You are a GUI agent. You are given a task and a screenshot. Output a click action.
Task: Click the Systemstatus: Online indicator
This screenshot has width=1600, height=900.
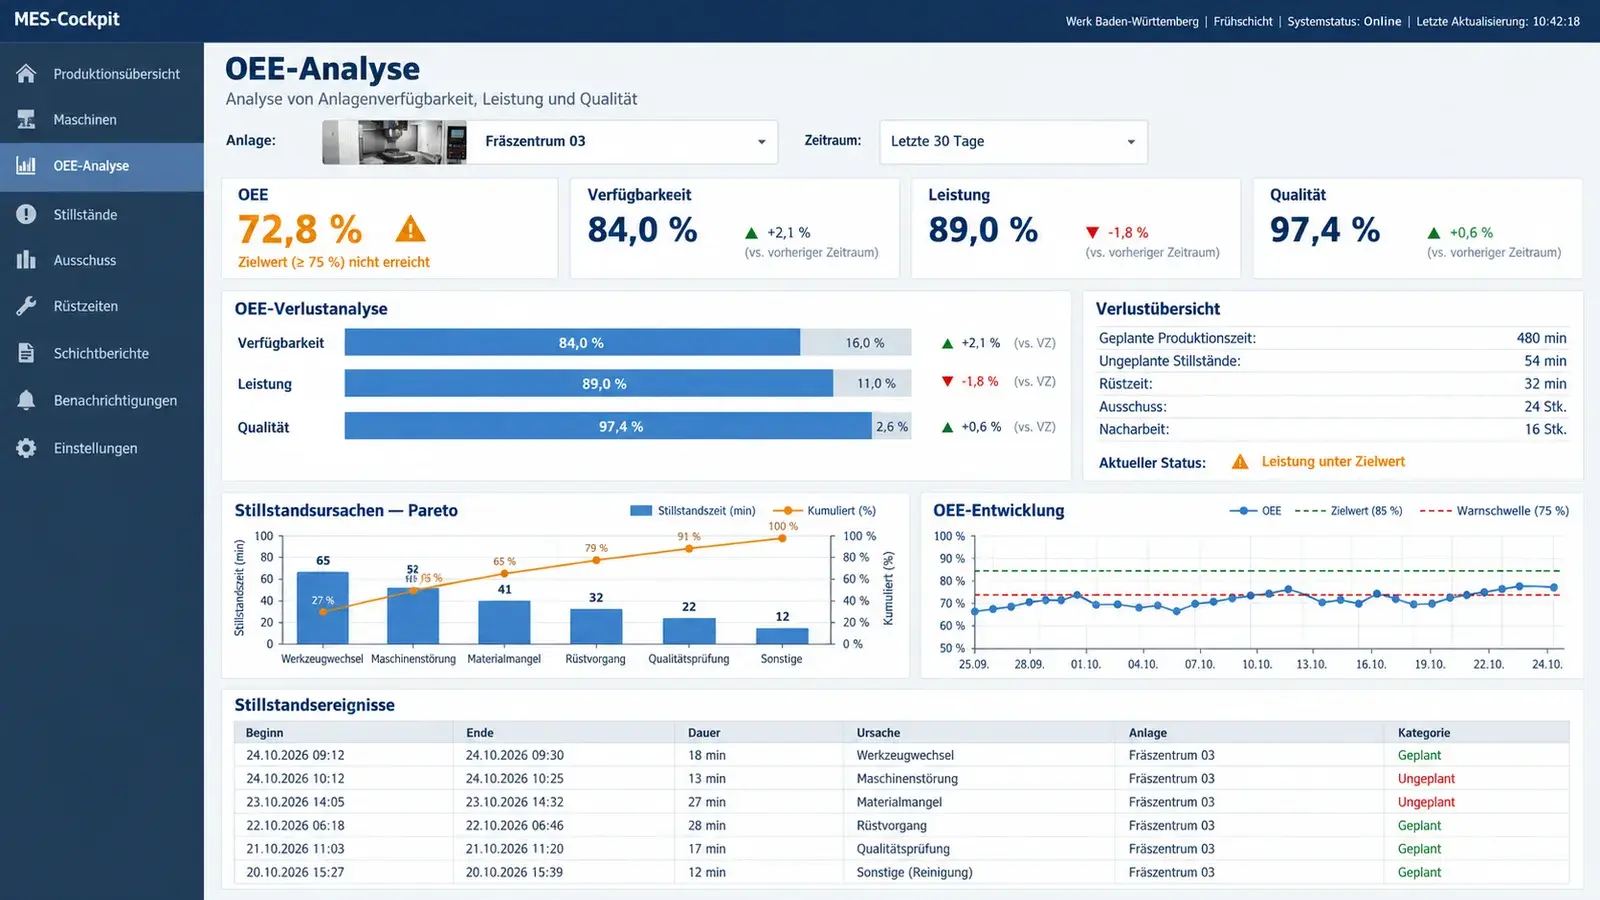click(x=1344, y=21)
